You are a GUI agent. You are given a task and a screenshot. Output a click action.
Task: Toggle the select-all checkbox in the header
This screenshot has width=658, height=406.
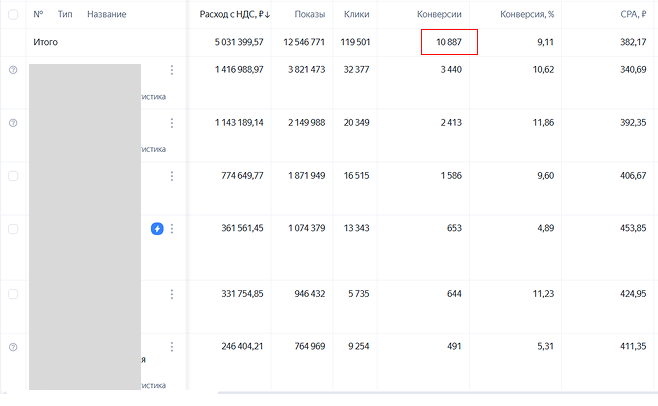[x=13, y=15]
